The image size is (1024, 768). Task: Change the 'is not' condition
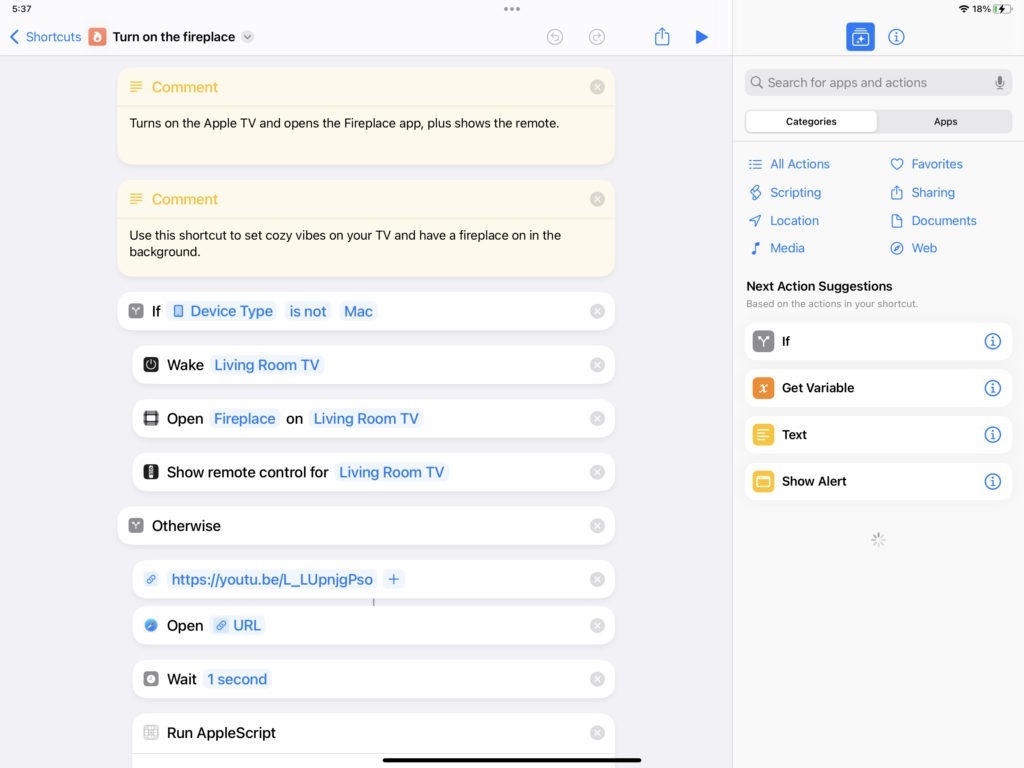point(308,312)
